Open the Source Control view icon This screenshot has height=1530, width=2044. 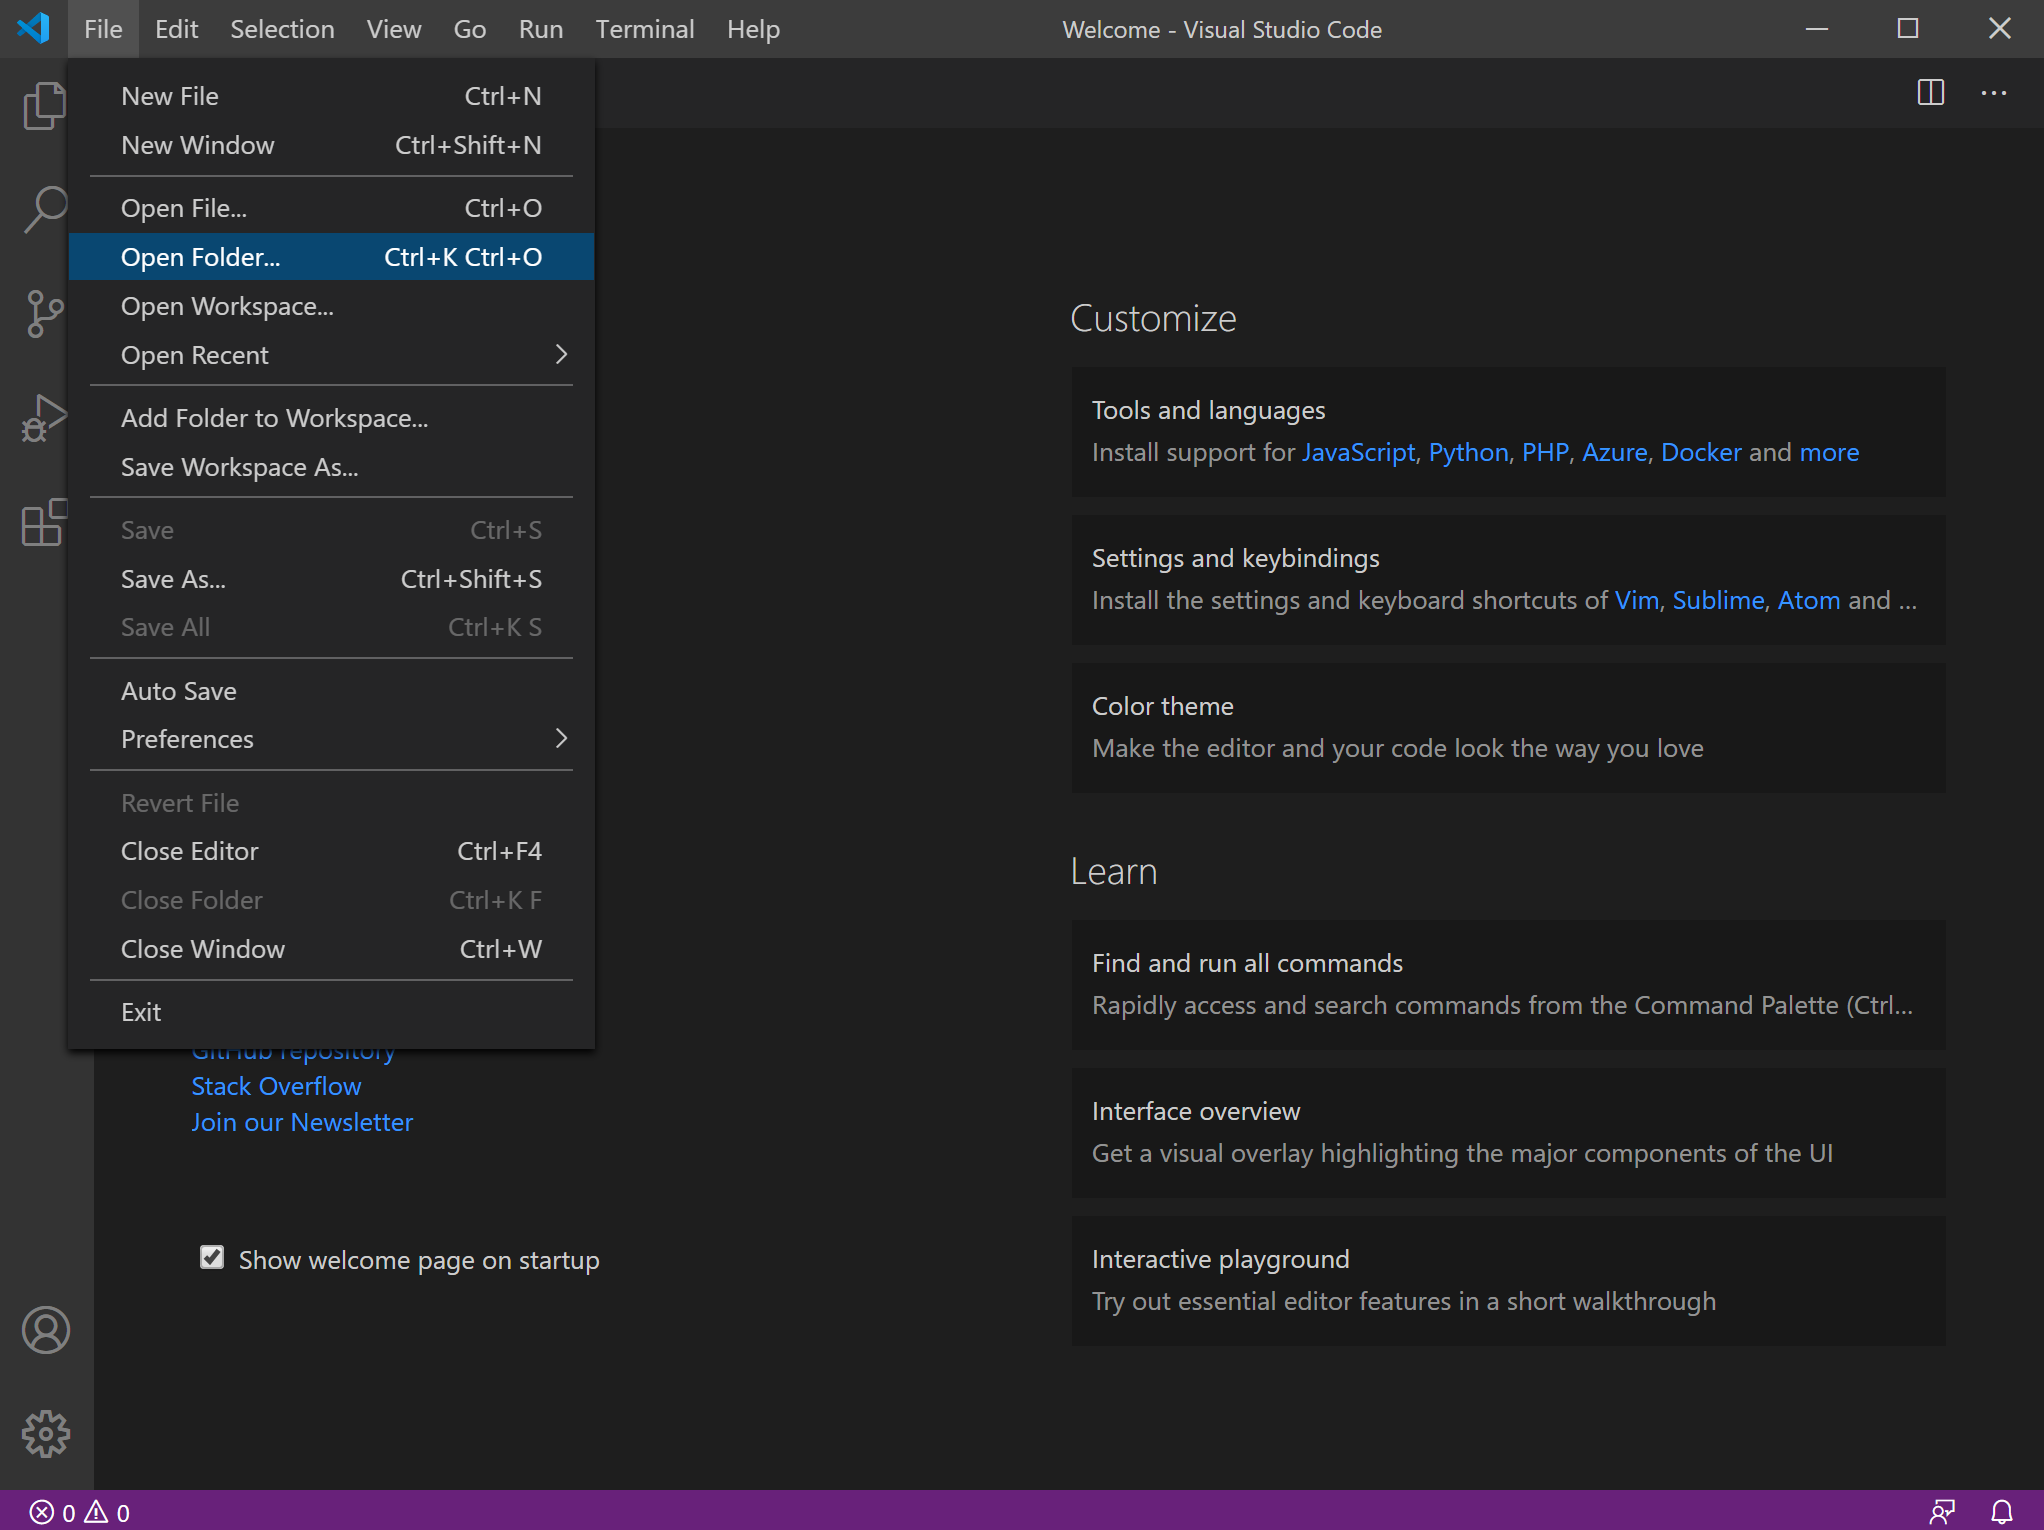pyautogui.click(x=45, y=313)
